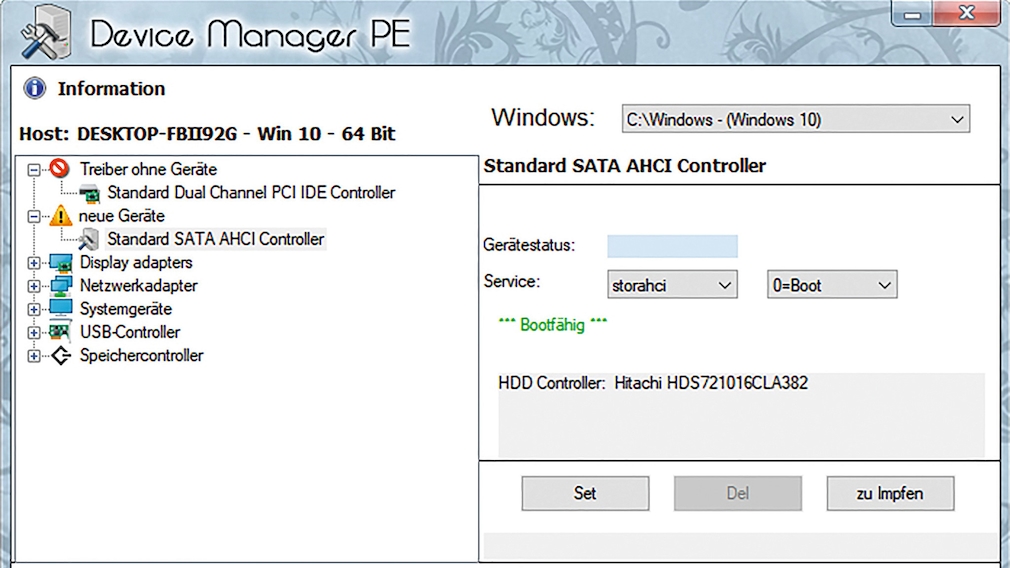This screenshot has height=568, width=1010.
Task: Open the Windows installation dropdown
Action: click(x=795, y=120)
